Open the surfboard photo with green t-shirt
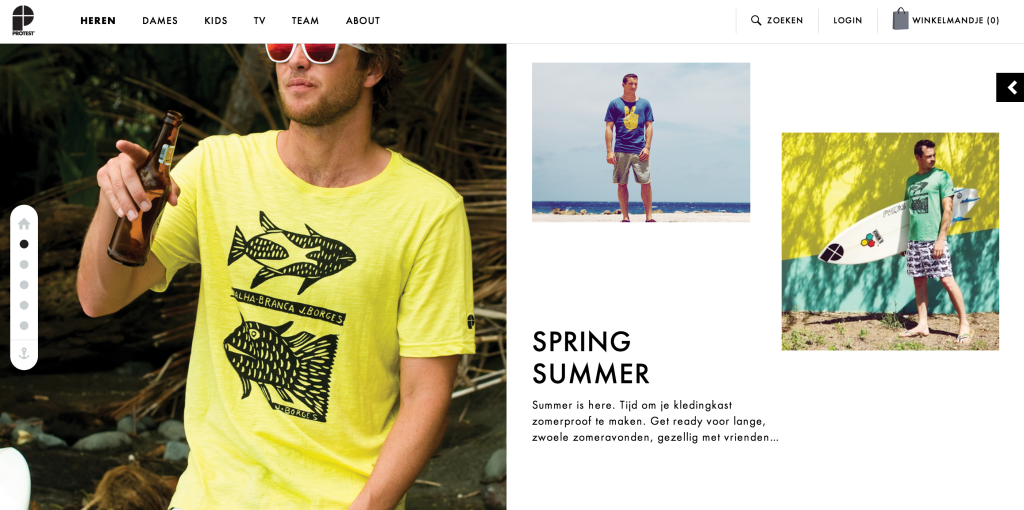 point(890,242)
